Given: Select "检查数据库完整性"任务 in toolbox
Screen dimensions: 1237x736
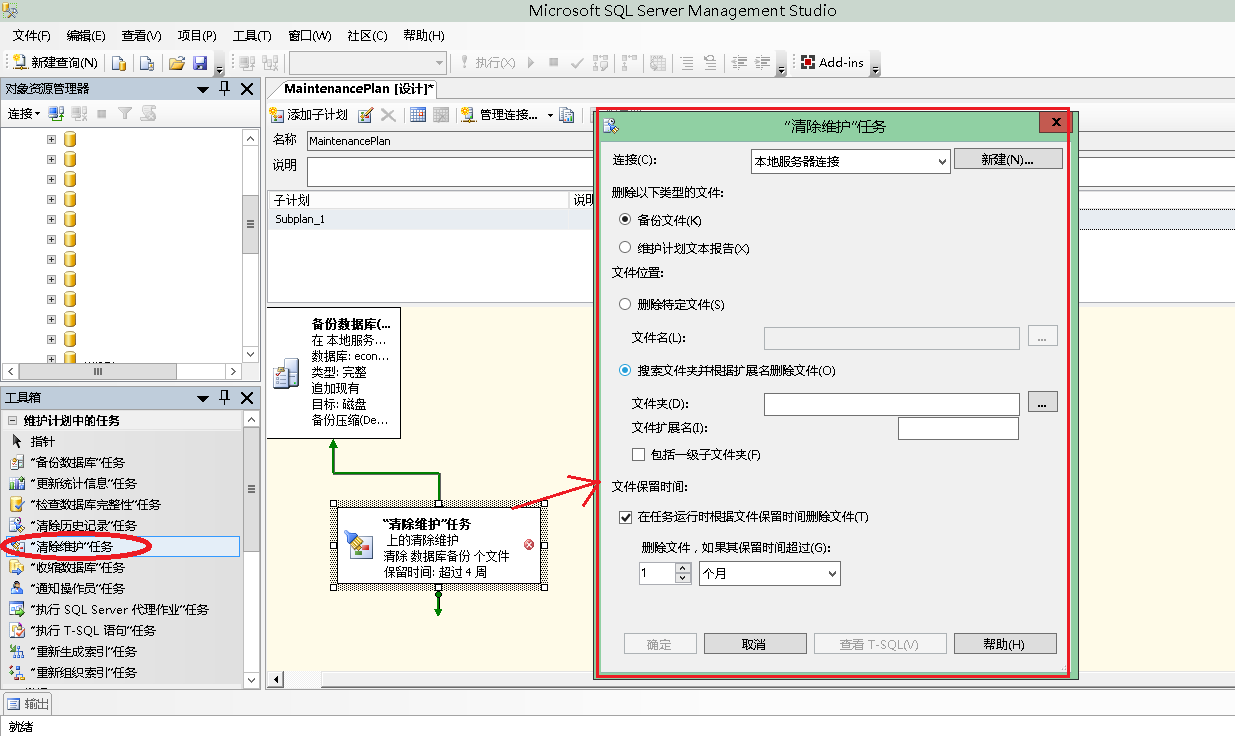Looking at the screenshot, I should (x=96, y=504).
